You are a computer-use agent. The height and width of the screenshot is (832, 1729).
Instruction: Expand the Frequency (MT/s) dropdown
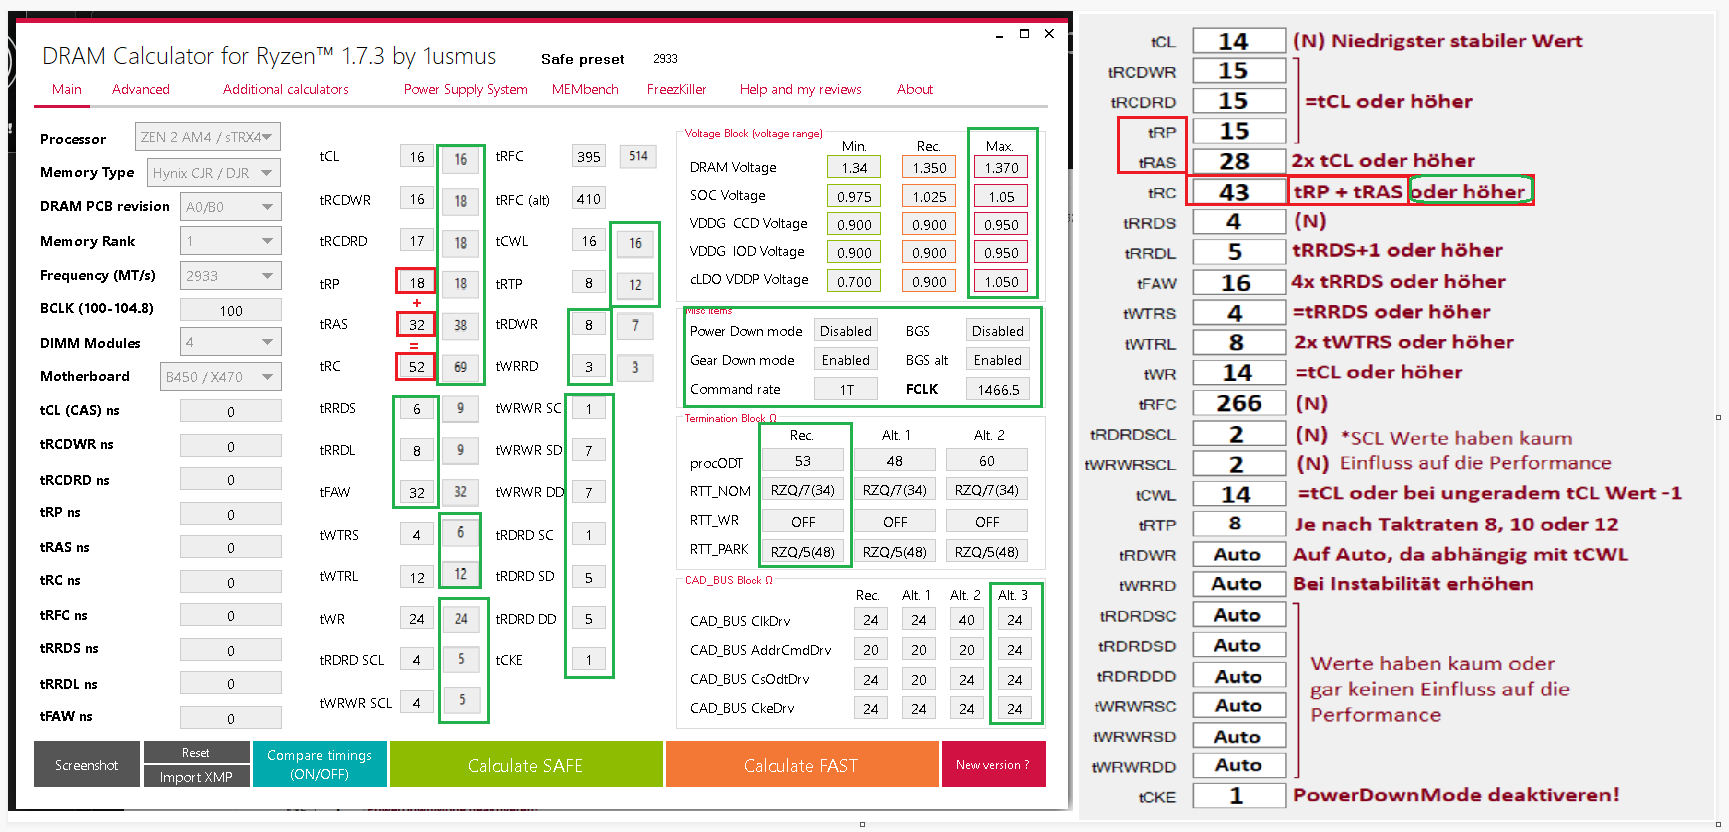click(x=231, y=276)
